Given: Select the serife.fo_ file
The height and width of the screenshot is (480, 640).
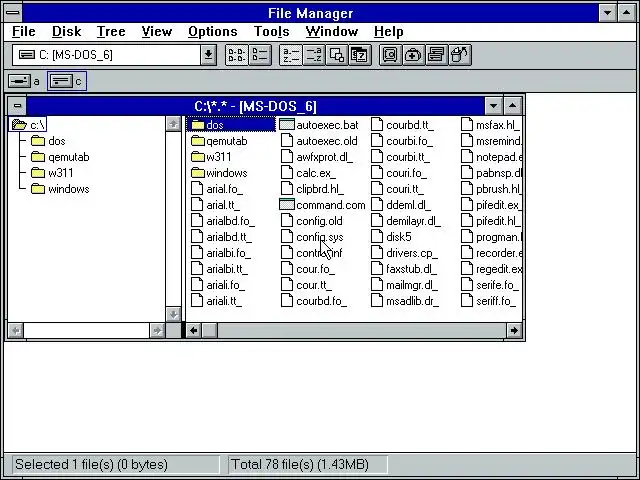Looking at the screenshot, I should [x=490, y=285].
